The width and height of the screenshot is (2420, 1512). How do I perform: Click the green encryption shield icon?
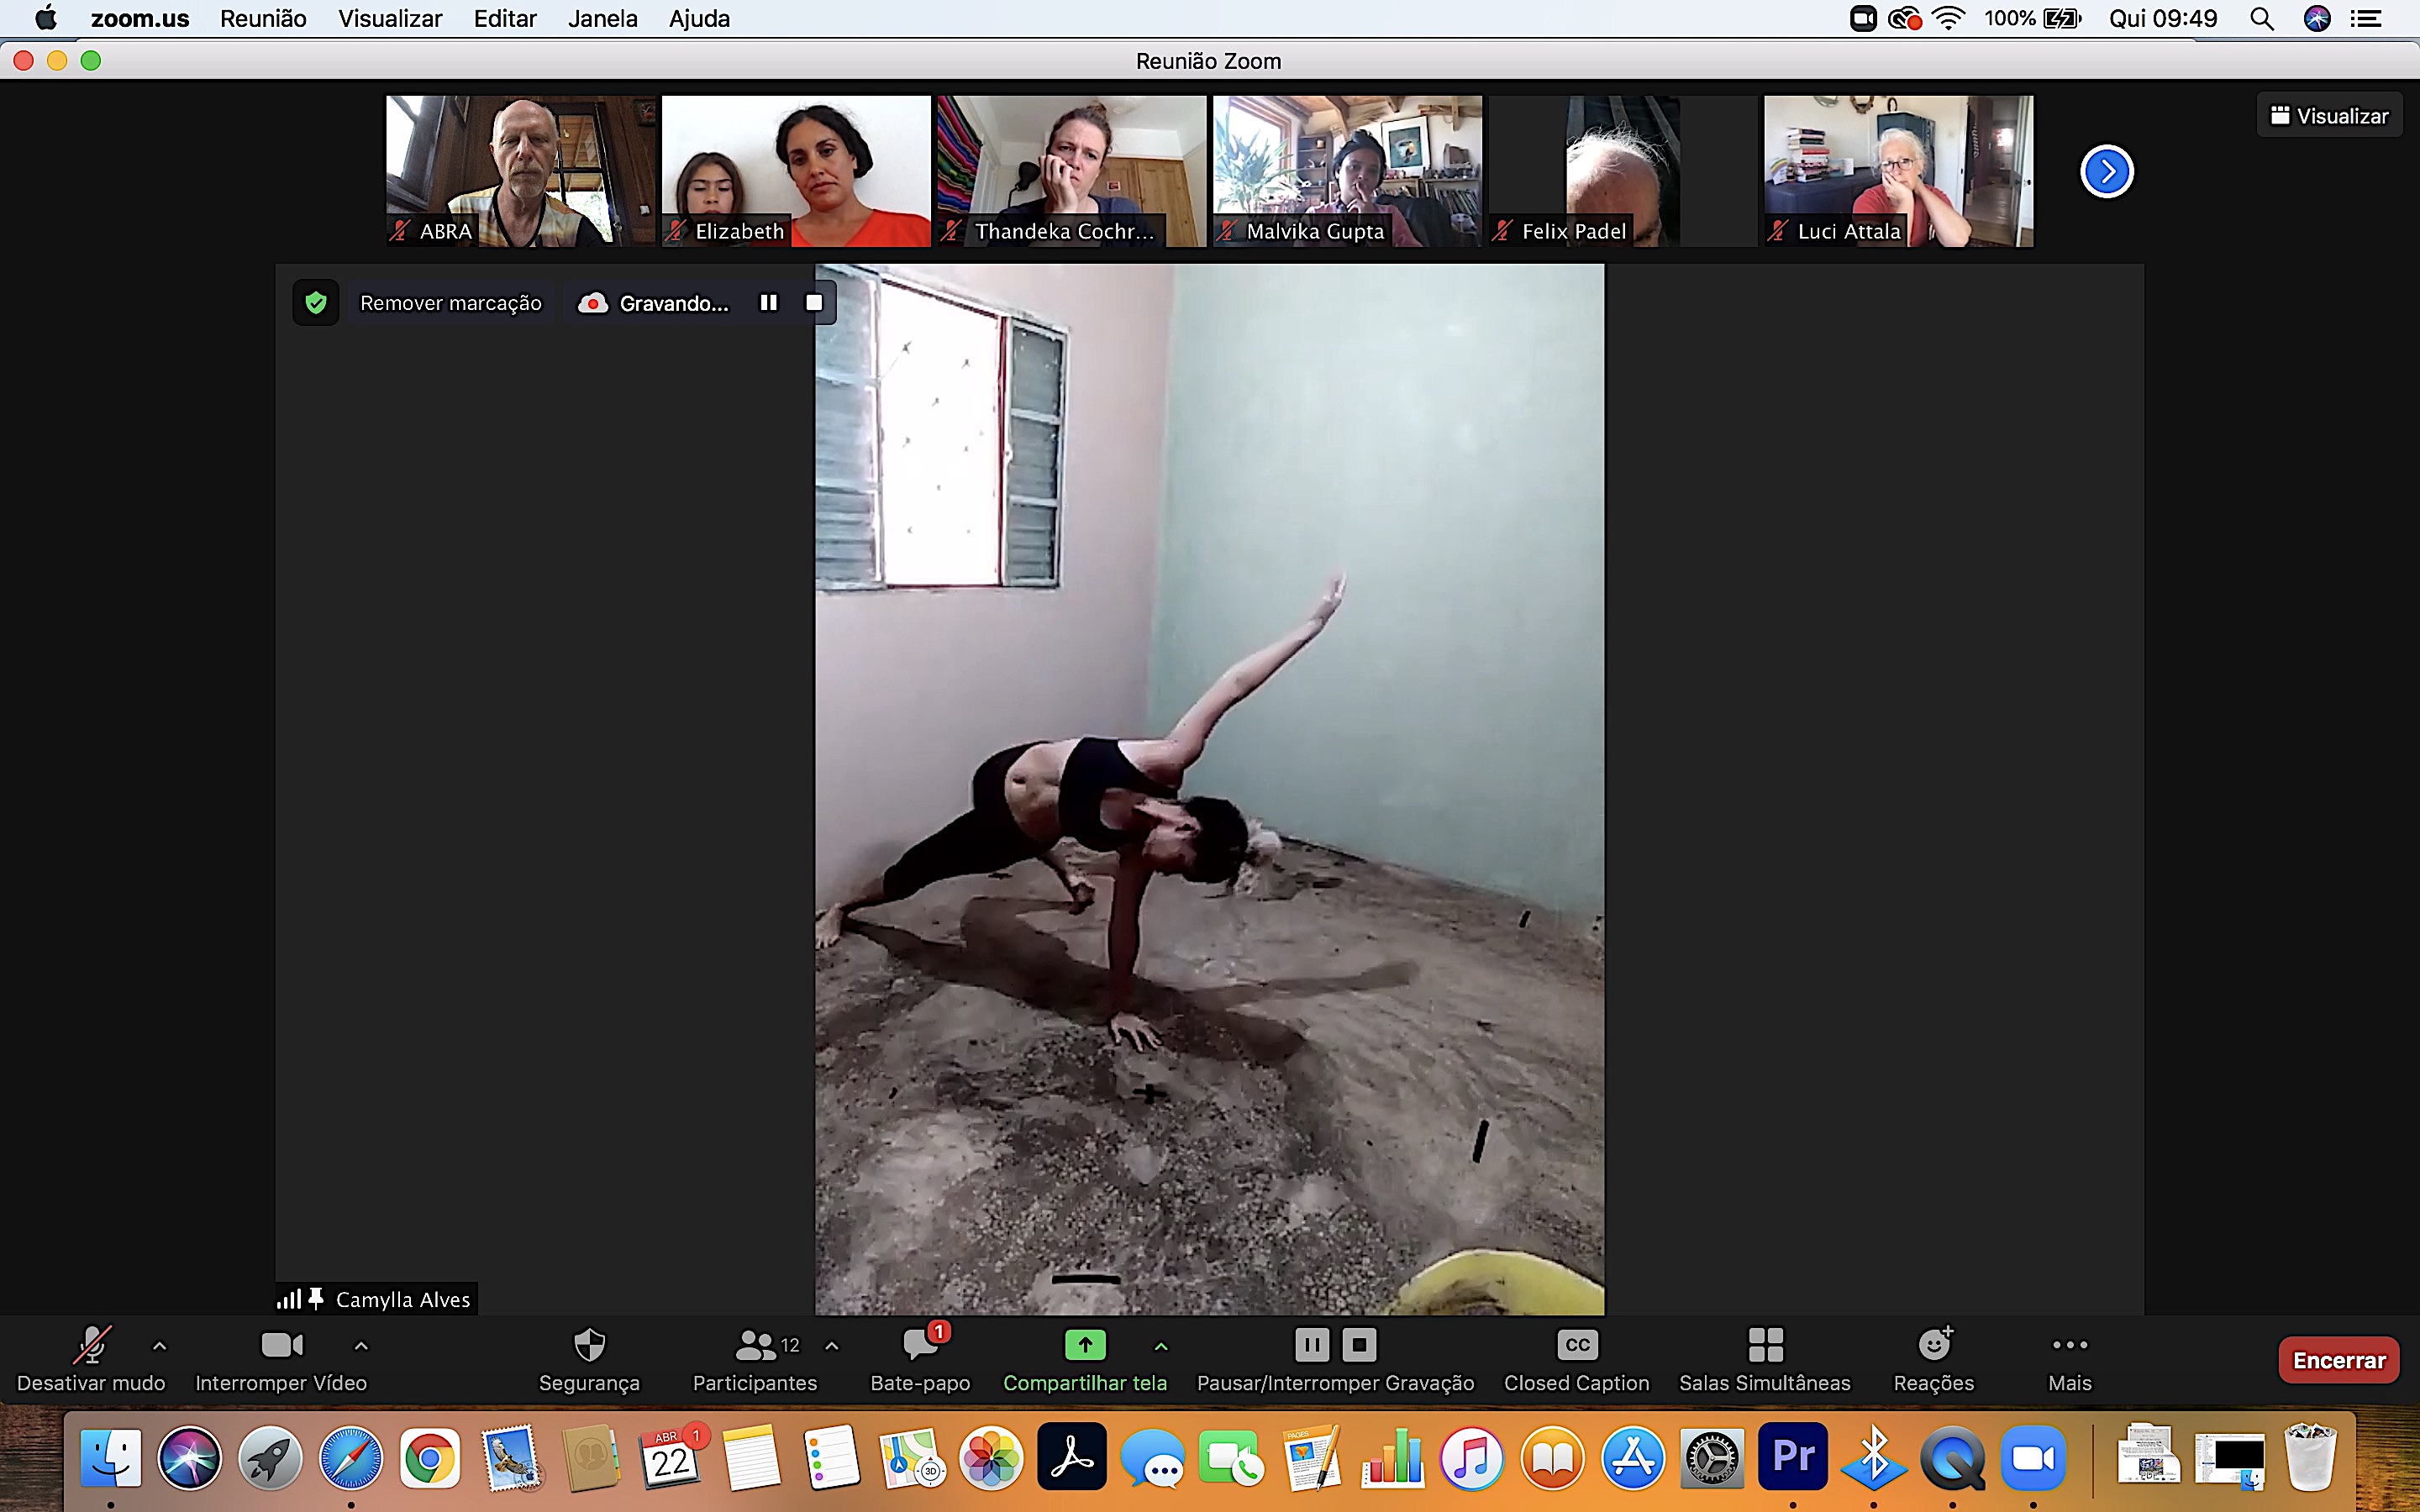pyautogui.click(x=316, y=303)
